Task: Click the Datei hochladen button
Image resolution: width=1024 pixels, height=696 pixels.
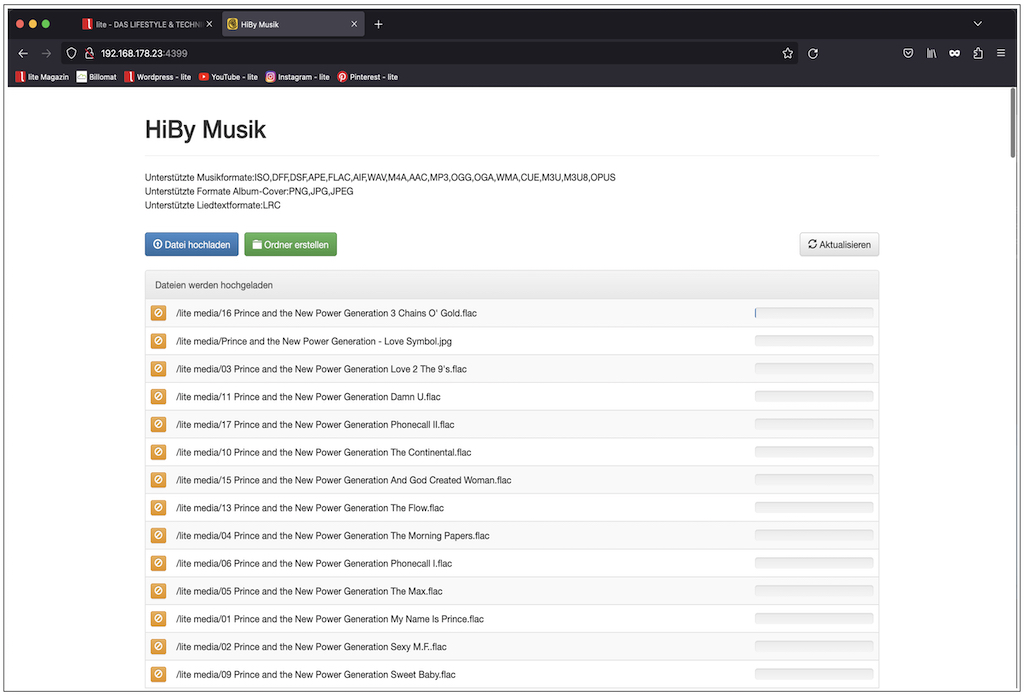Action: pyautogui.click(x=191, y=244)
